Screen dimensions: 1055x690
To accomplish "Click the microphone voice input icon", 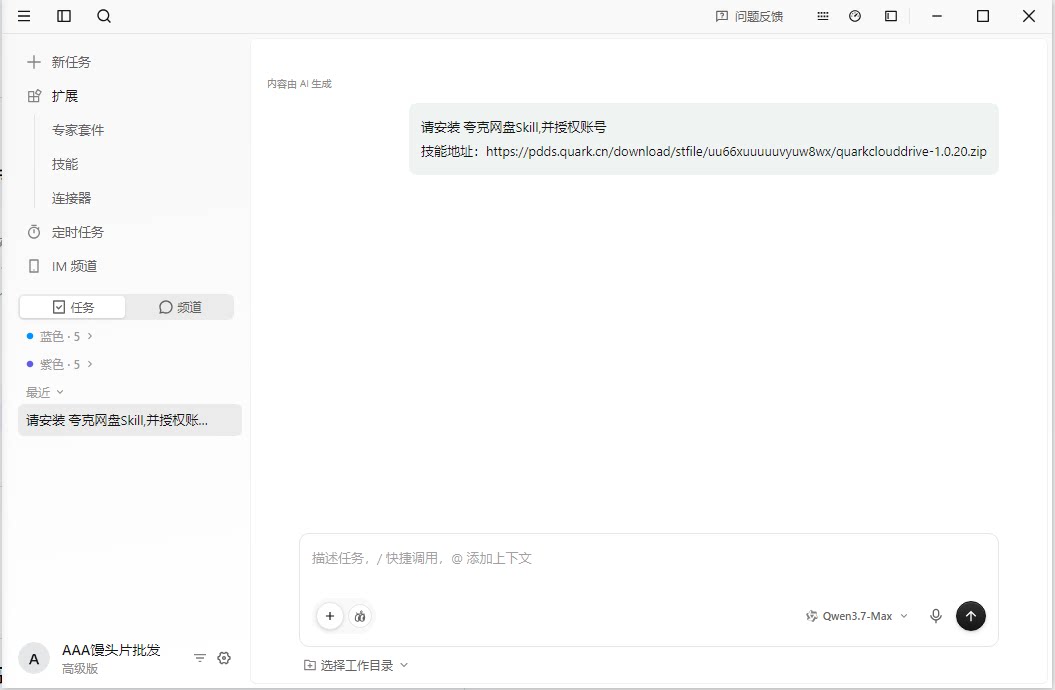I will tap(935, 616).
